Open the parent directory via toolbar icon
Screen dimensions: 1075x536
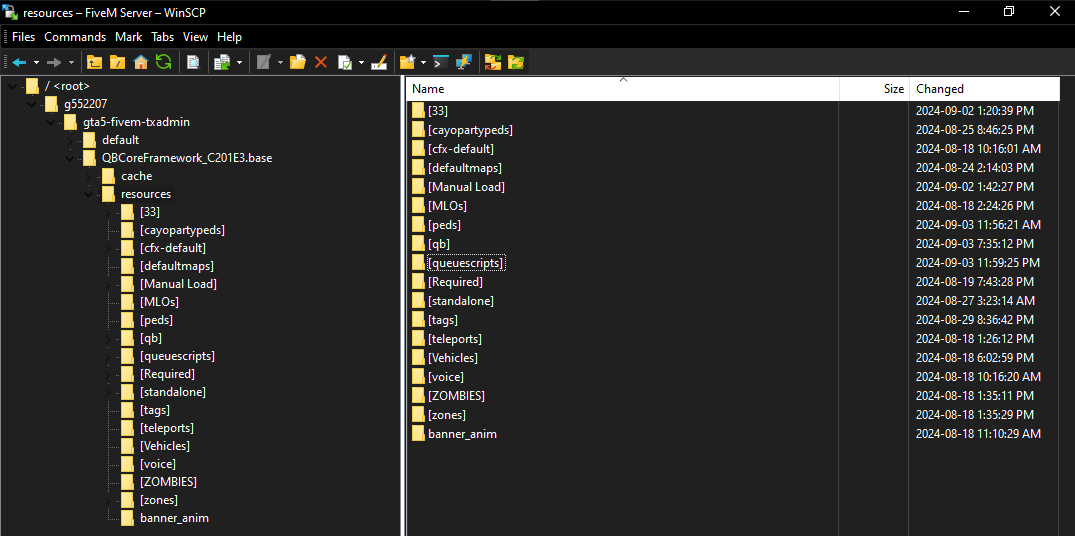tap(94, 62)
